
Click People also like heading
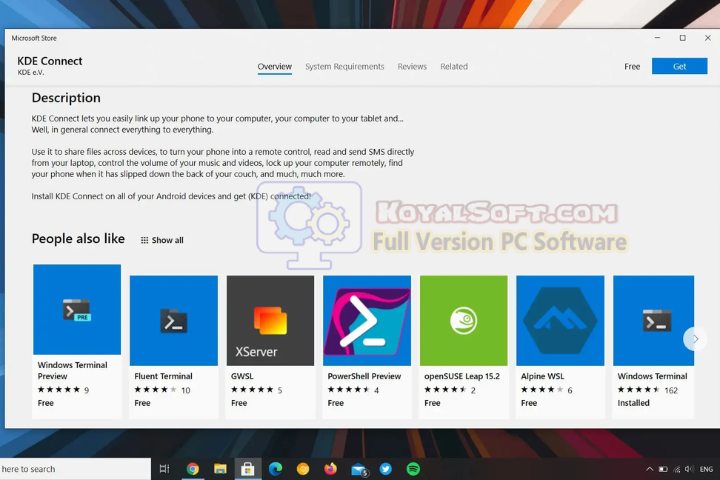point(78,239)
